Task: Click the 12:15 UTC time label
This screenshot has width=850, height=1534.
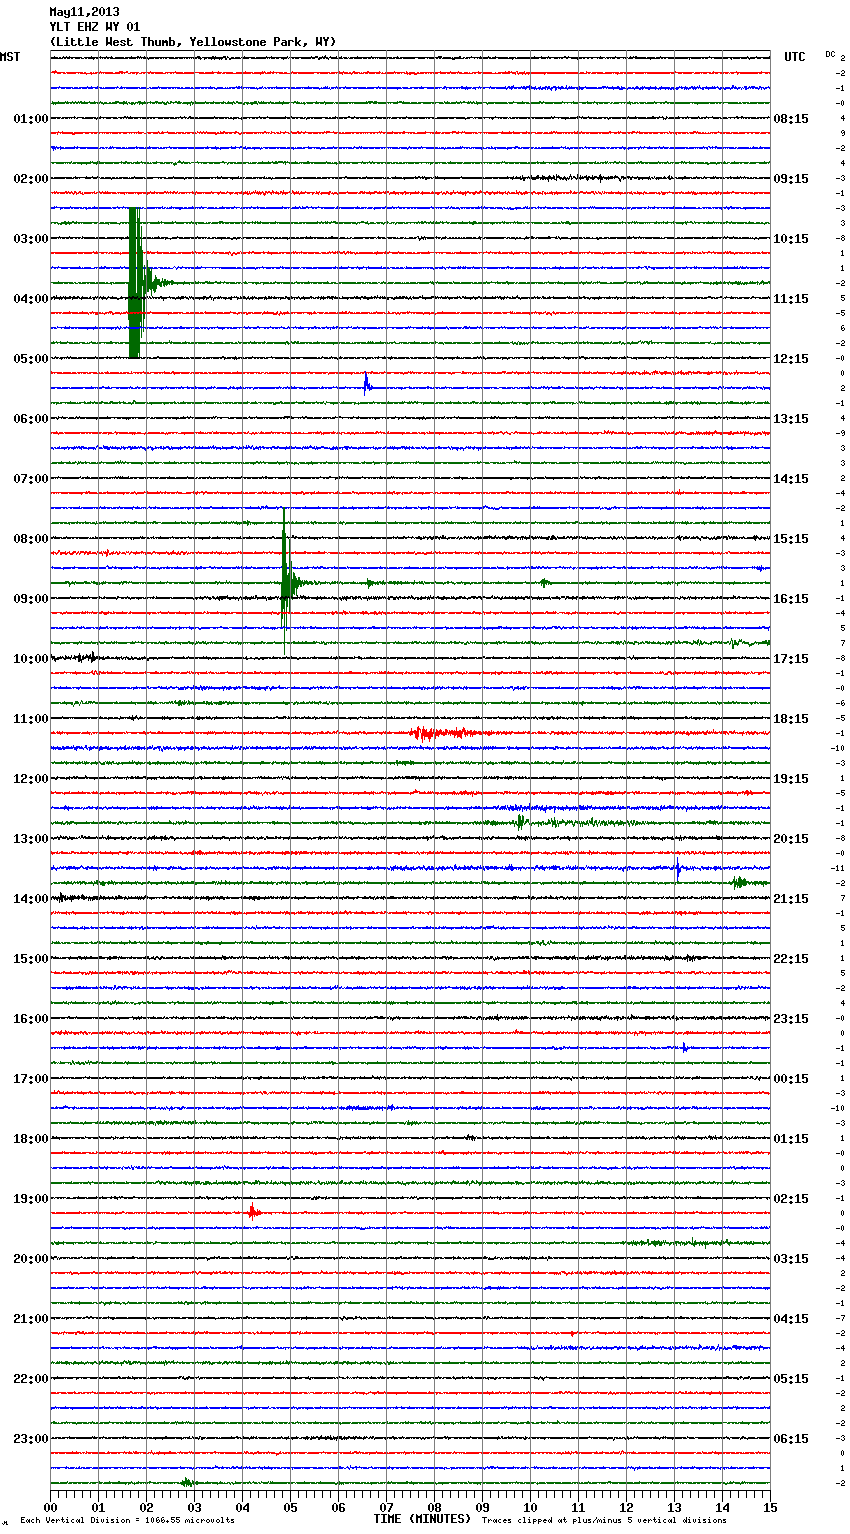Action: tap(791, 359)
